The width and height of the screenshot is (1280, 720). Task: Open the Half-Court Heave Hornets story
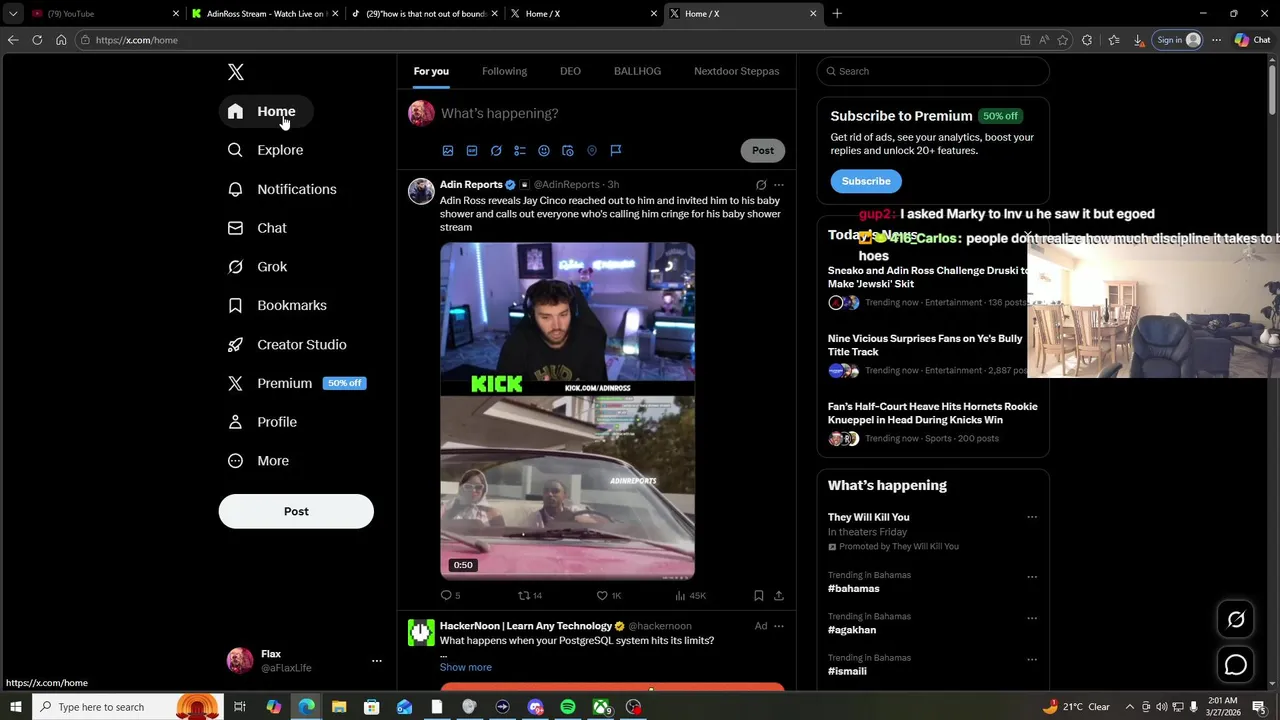(932, 413)
